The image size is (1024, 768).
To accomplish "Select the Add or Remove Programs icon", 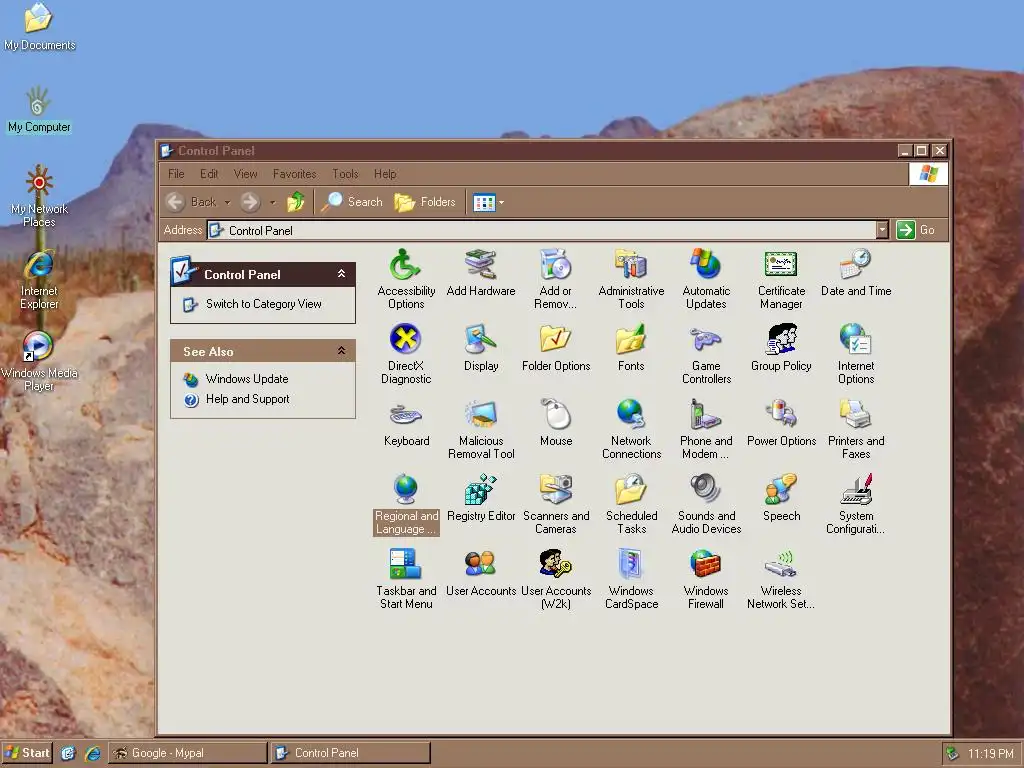I will pyautogui.click(x=556, y=280).
